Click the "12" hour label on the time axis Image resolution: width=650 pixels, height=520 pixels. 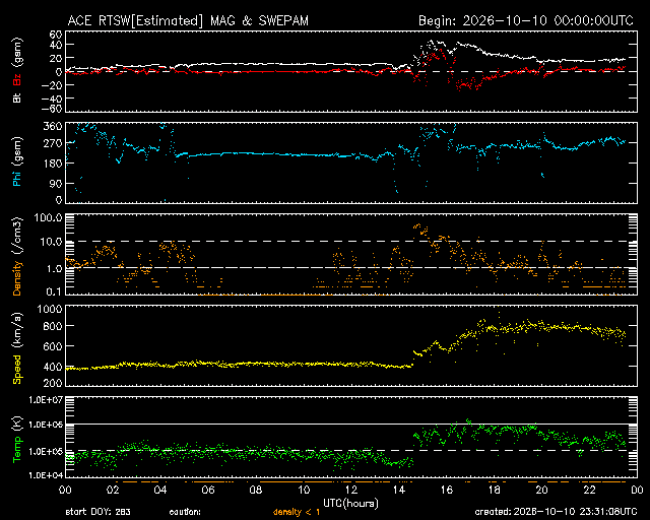[352, 490]
